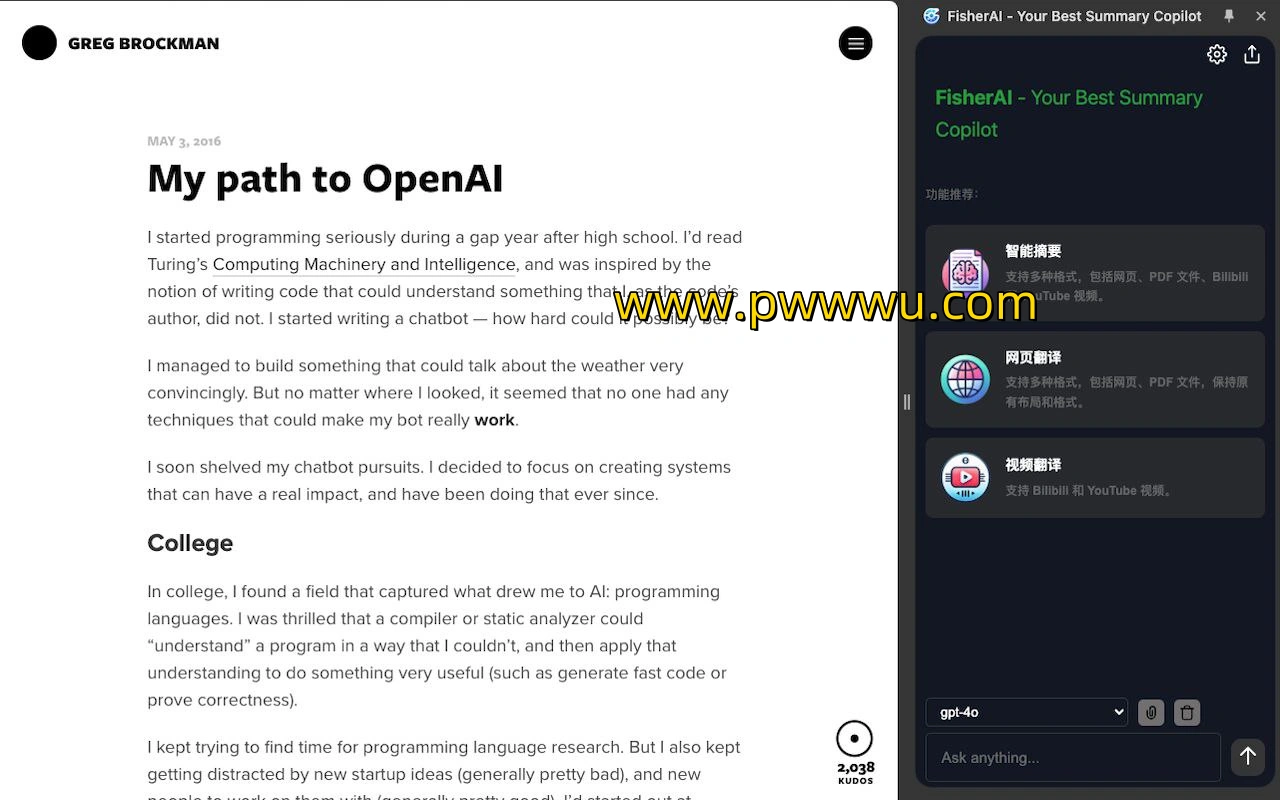
Task: Focus the Ask anything input field
Action: click(1073, 757)
